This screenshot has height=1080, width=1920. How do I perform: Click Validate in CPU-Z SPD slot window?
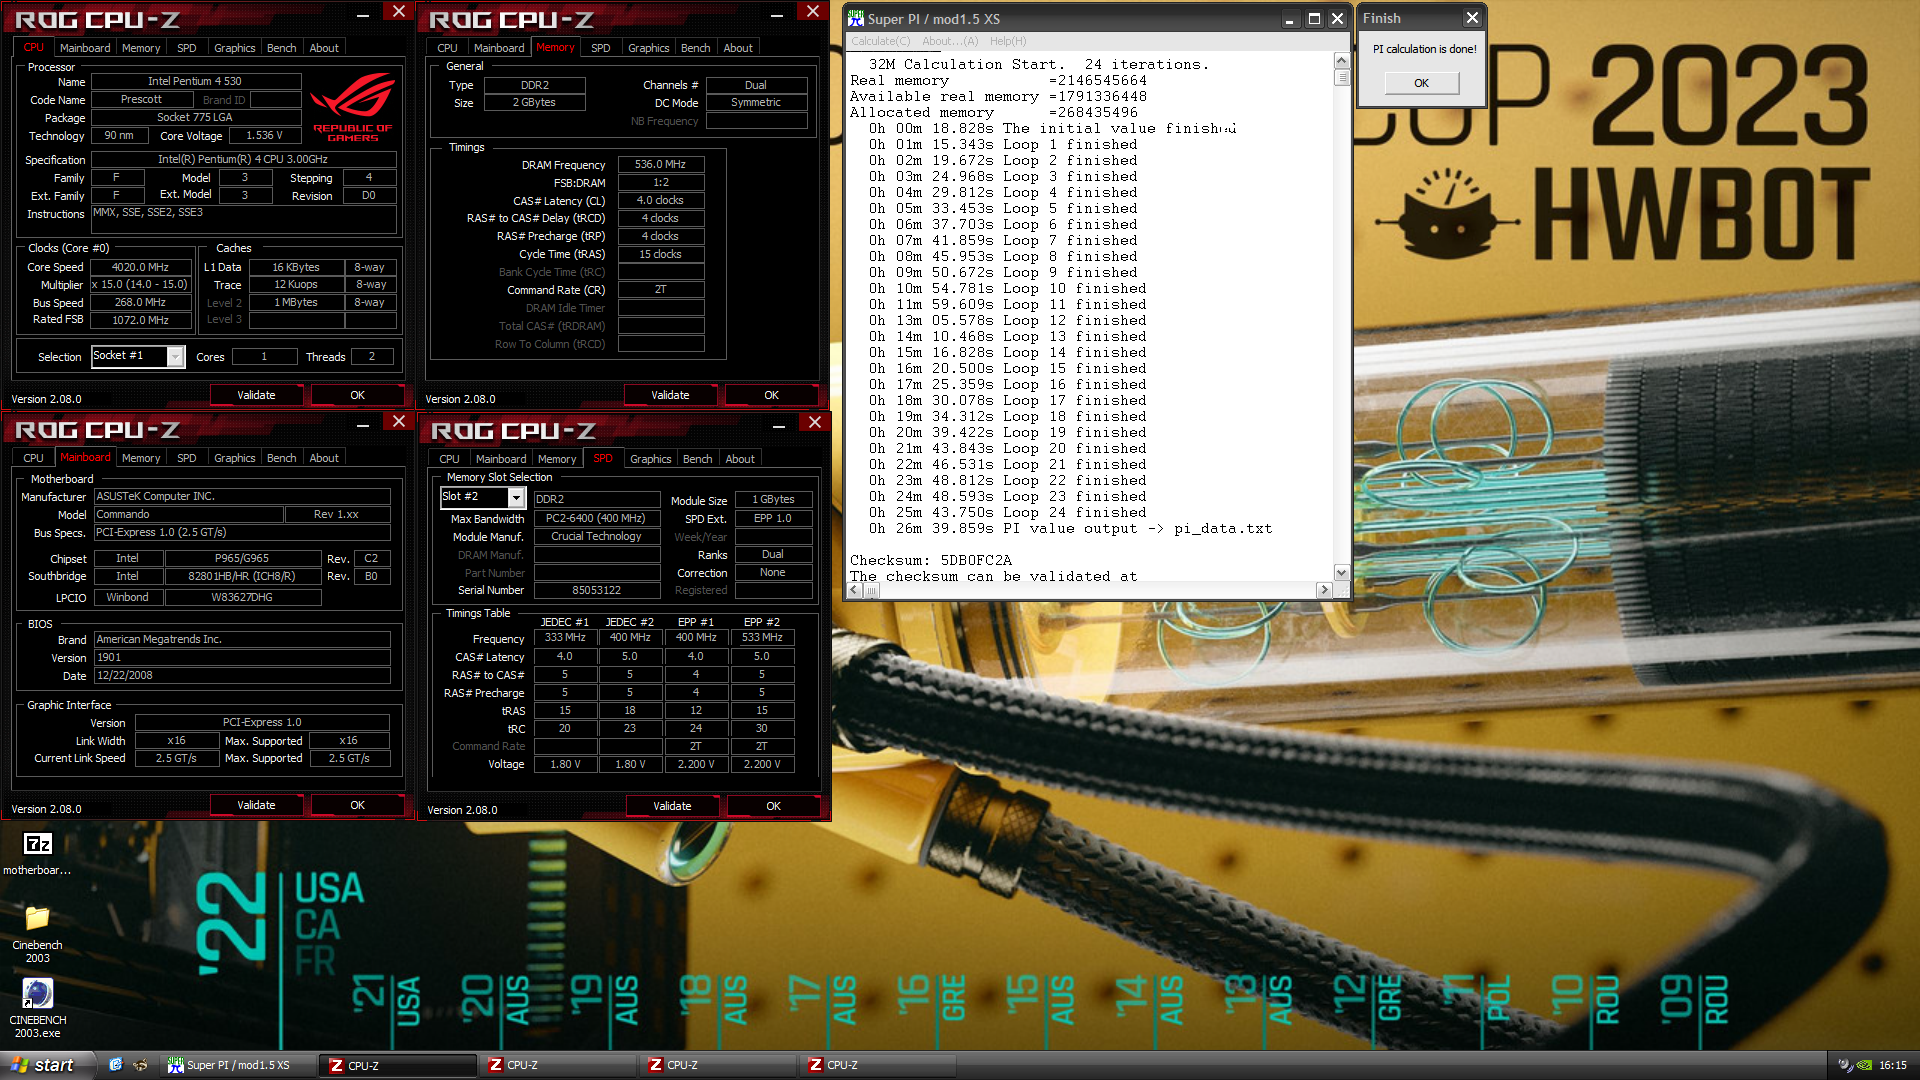tap(672, 806)
